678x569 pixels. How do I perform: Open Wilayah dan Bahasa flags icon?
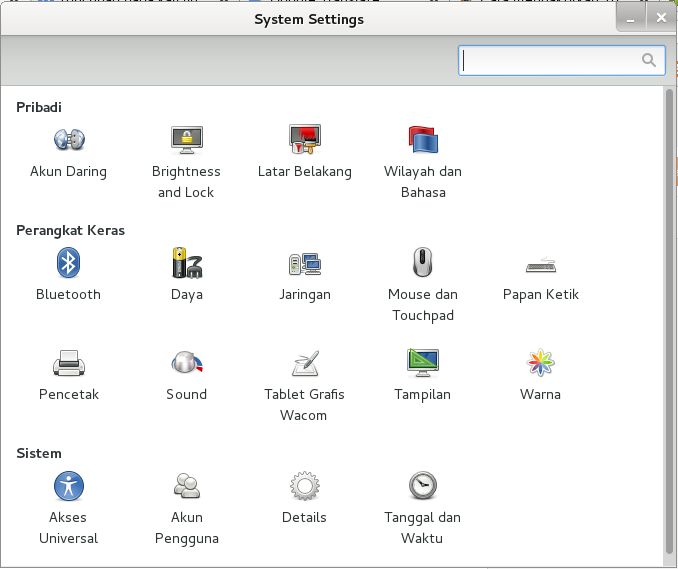click(423, 139)
